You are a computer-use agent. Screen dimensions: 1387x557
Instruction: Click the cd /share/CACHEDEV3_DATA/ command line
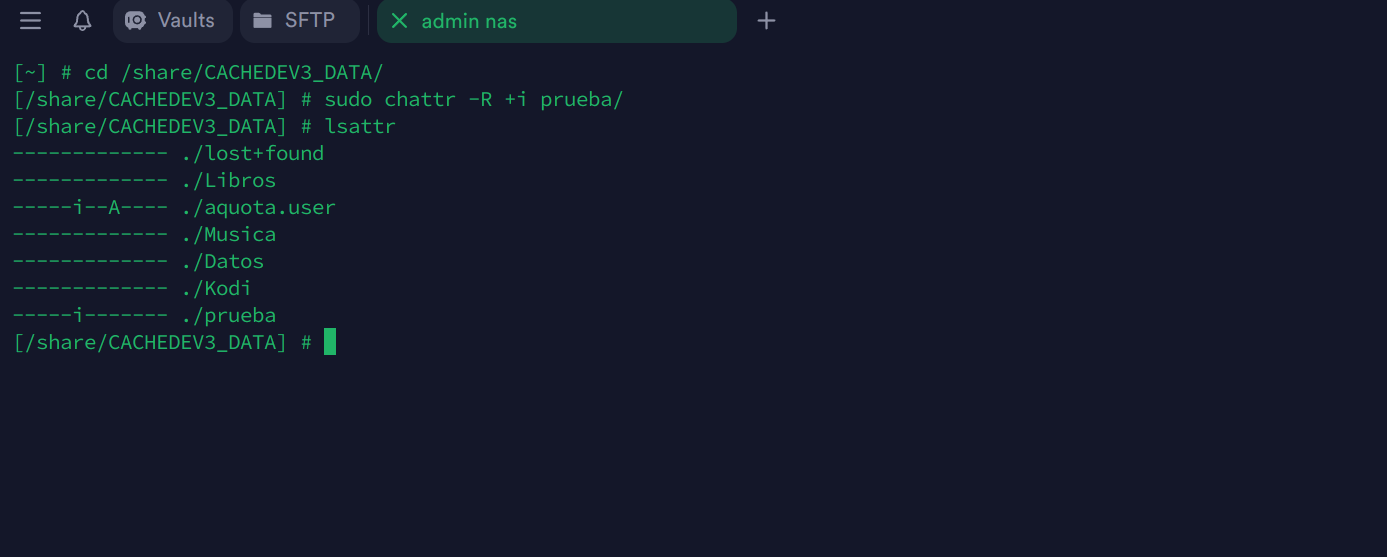pyautogui.click(x=234, y=73)
